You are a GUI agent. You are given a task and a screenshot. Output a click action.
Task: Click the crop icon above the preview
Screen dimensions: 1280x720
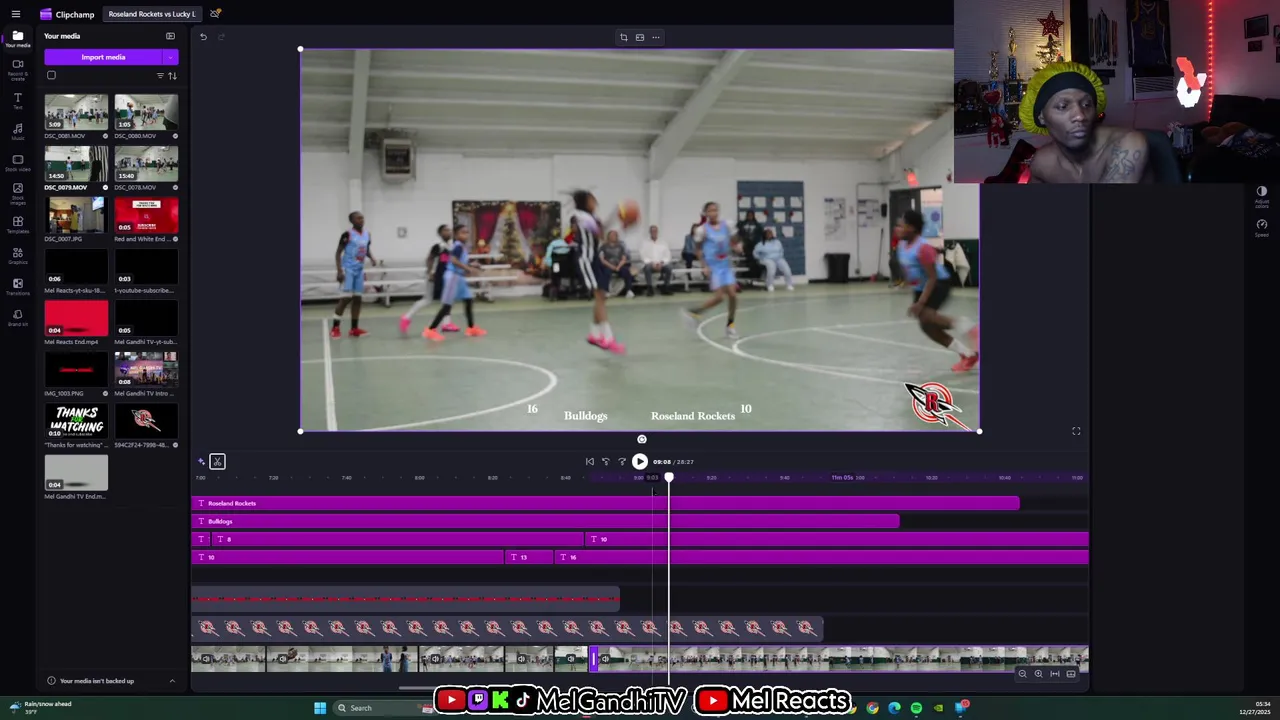pyautogui.click(x=624, y=37)
